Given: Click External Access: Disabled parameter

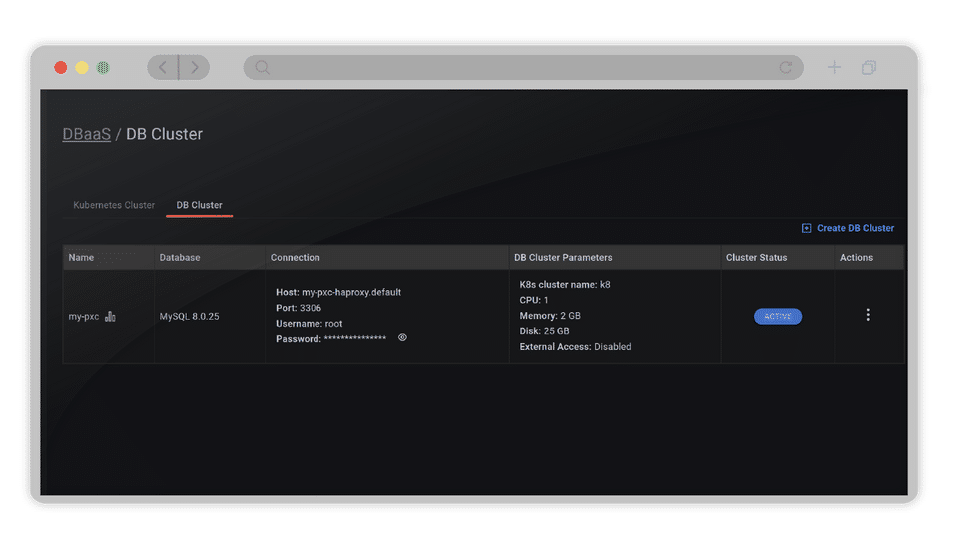Looking at the screenshot, I should point(576,346).
